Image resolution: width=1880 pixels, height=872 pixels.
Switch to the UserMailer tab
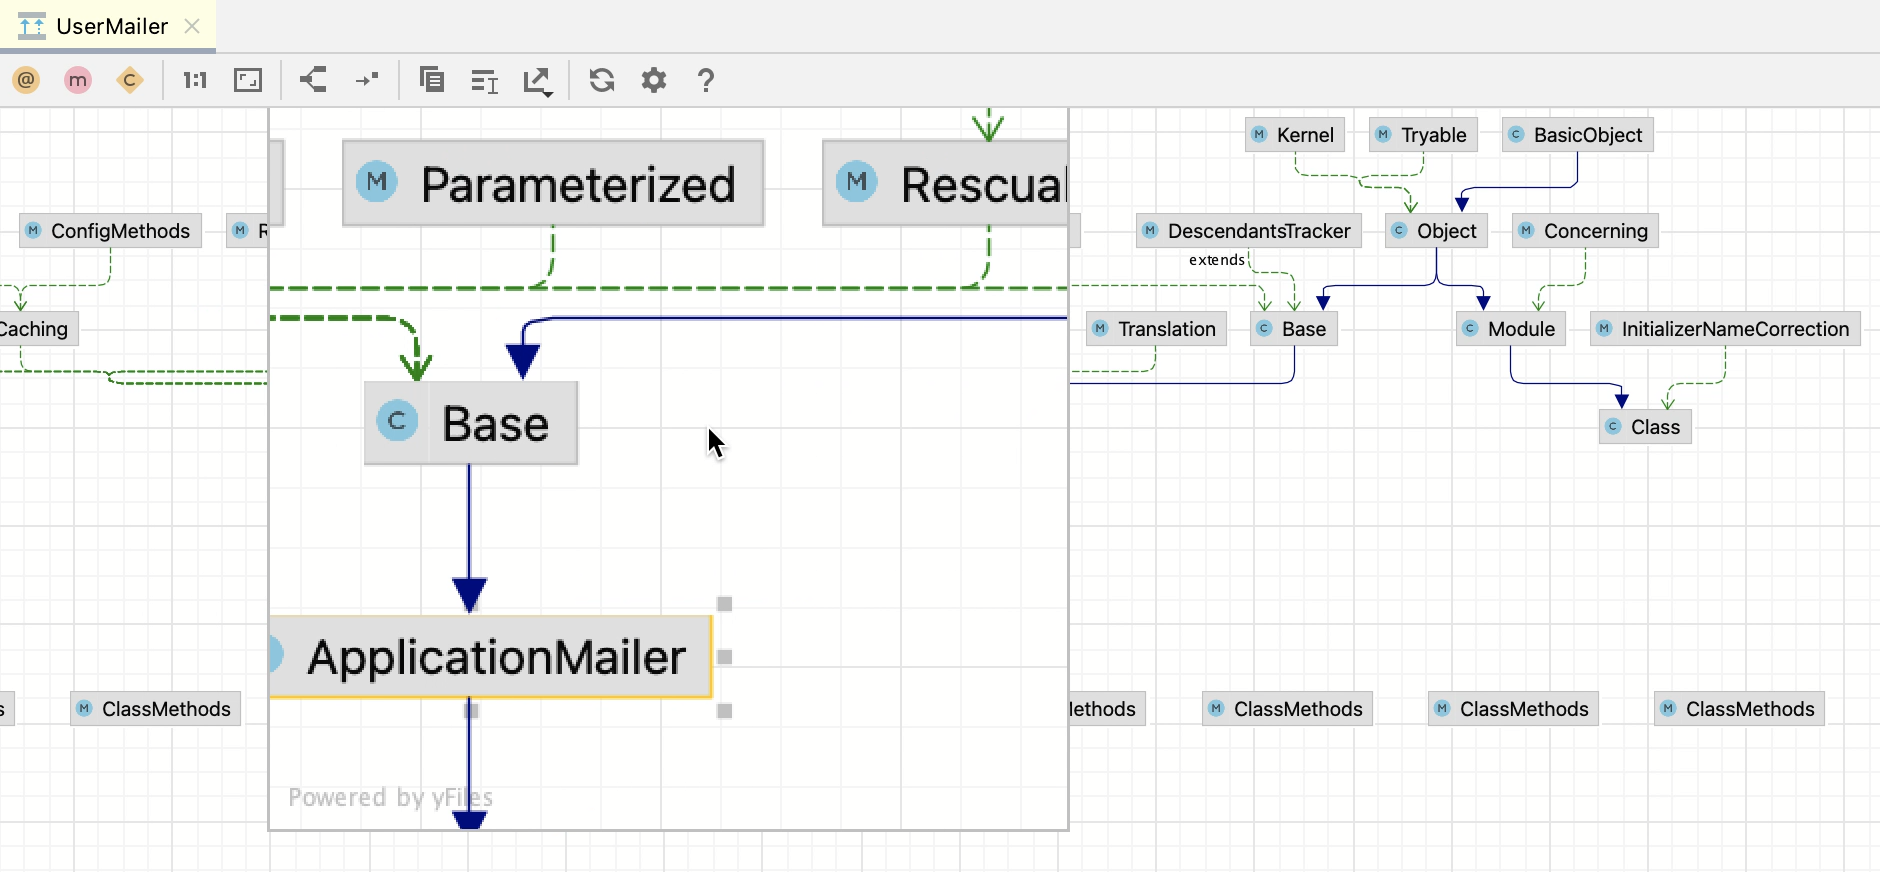pyautogui.click(x=111, y=27)
